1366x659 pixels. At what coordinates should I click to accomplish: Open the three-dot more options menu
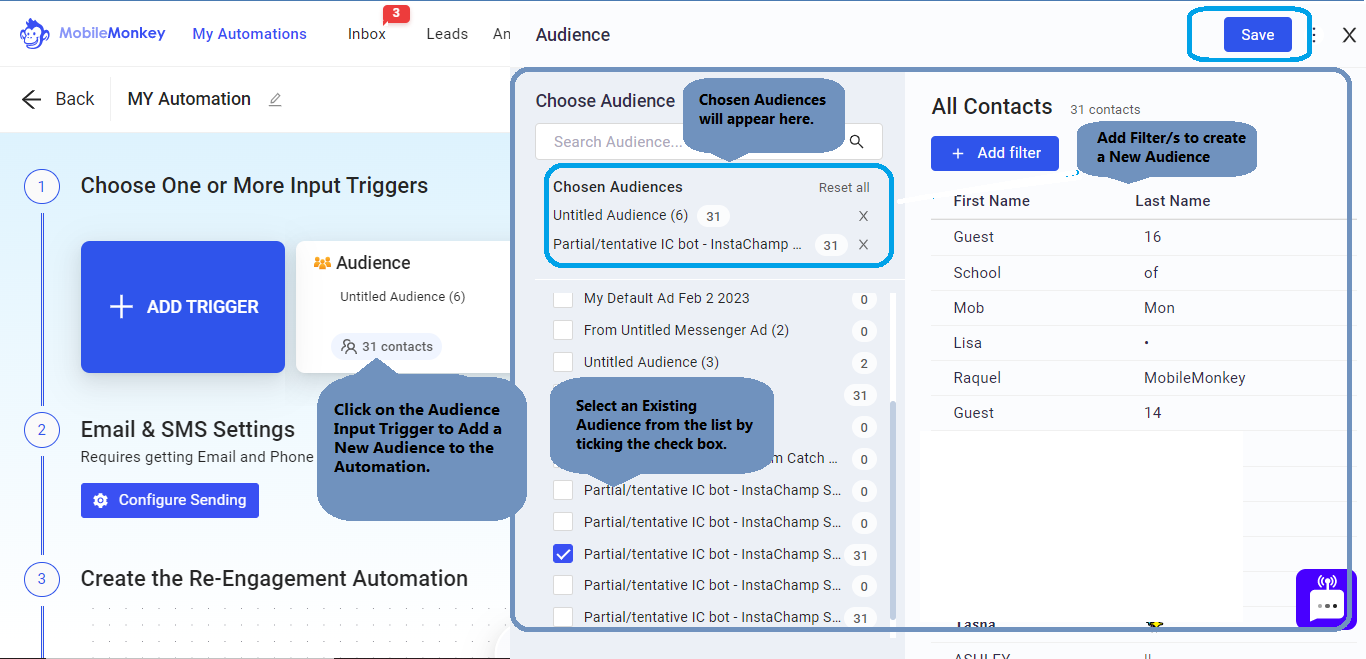1313,35
